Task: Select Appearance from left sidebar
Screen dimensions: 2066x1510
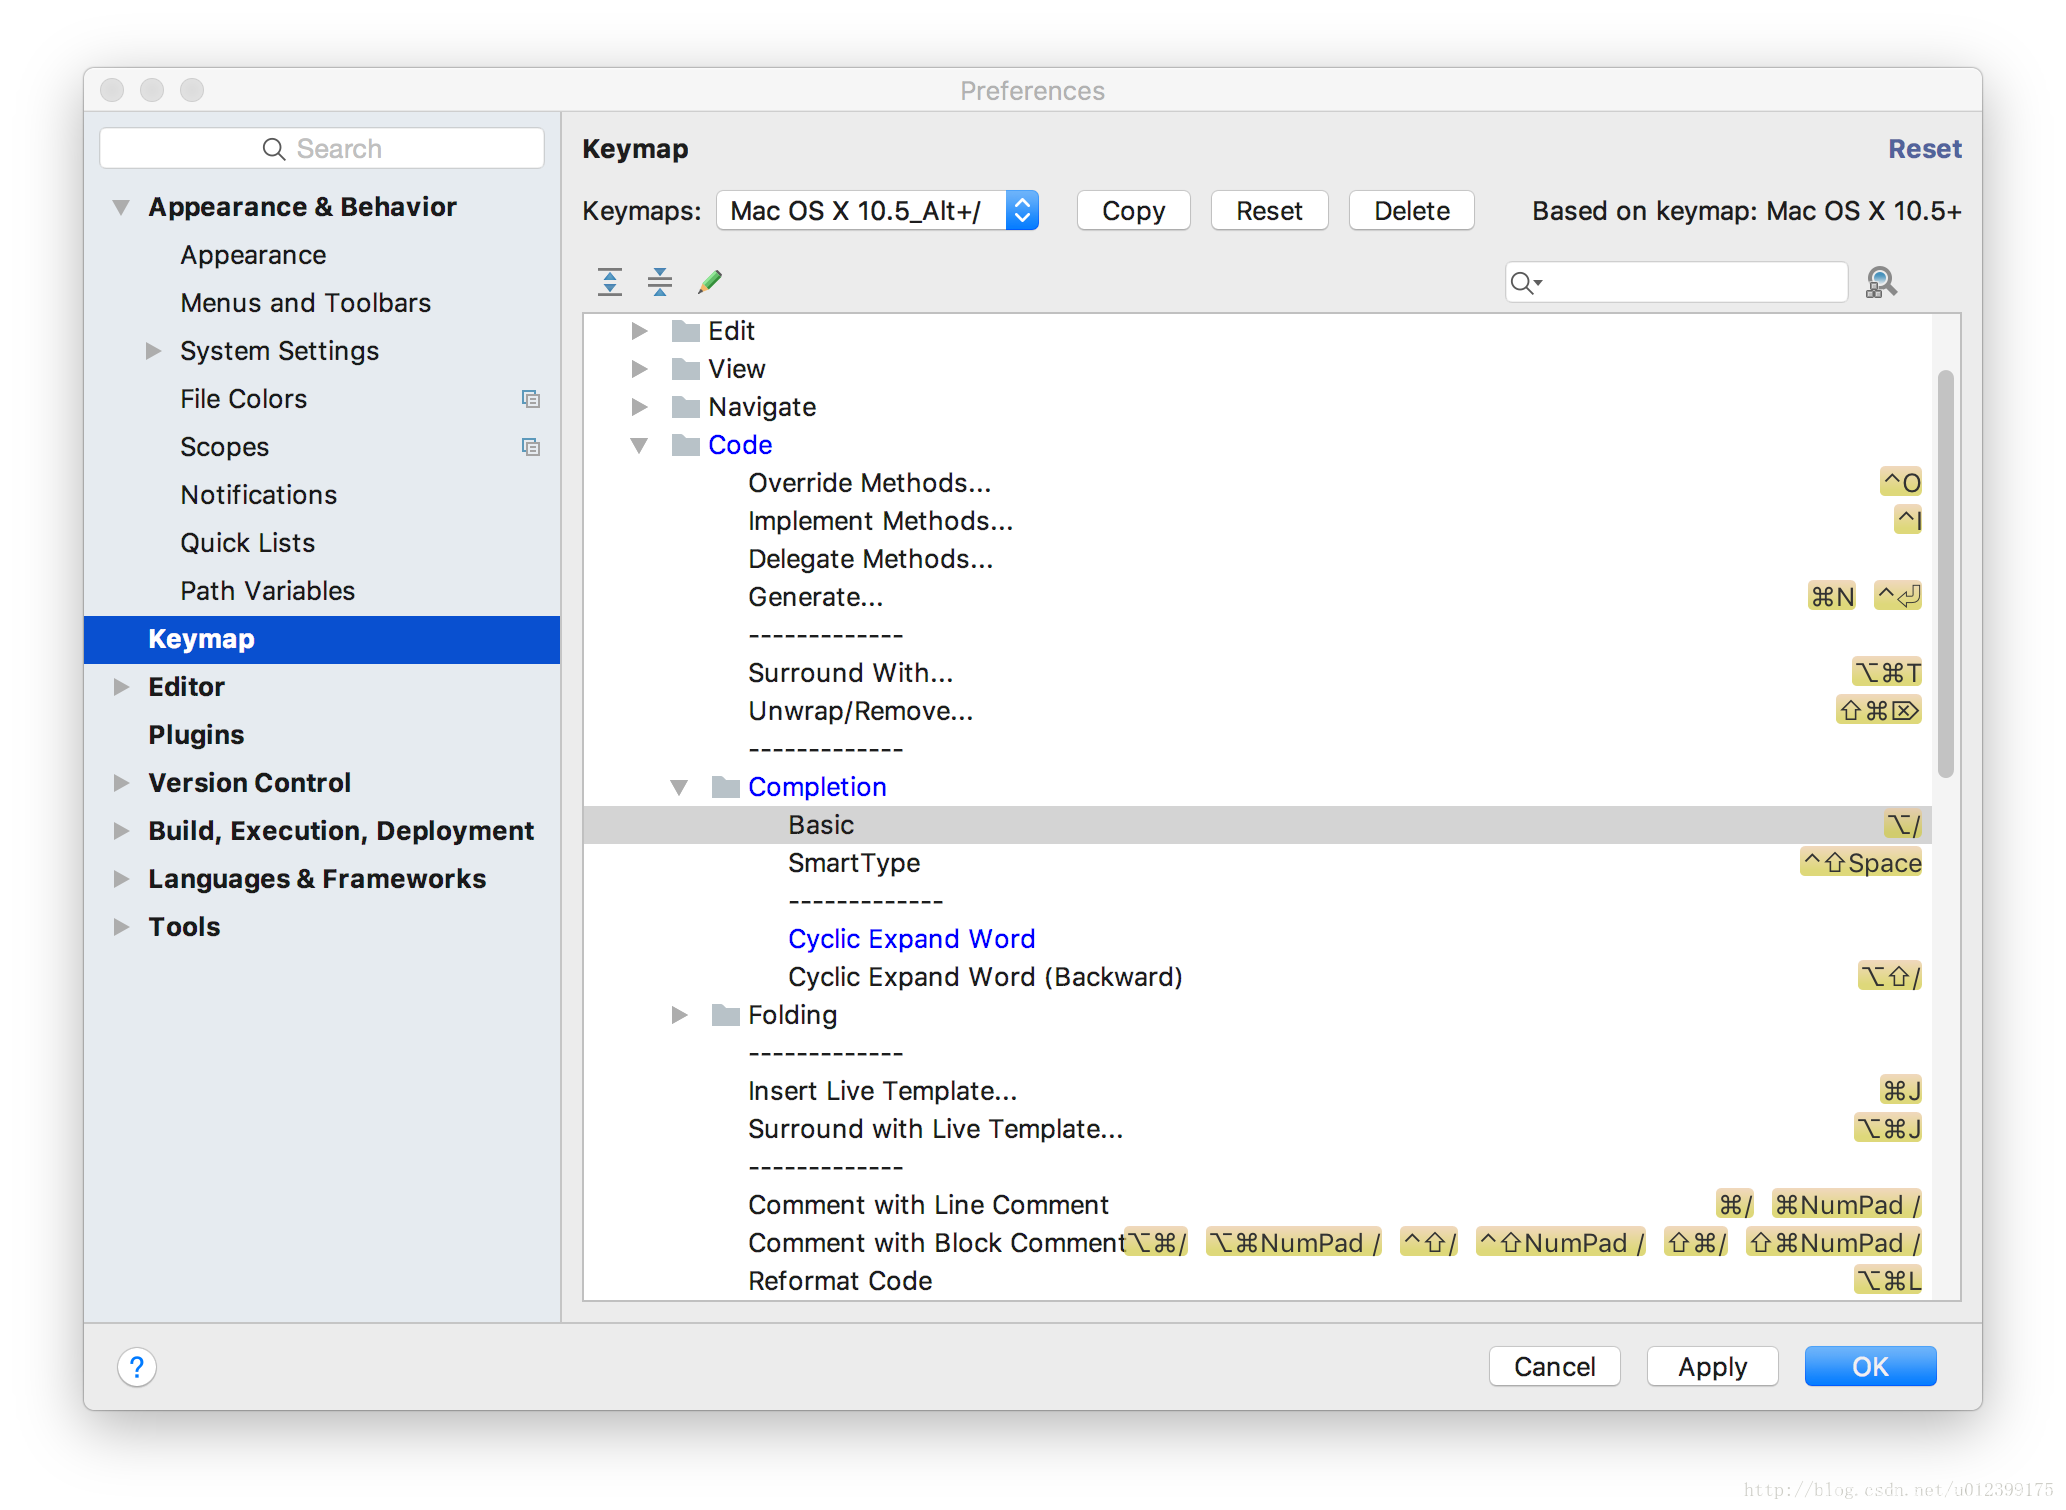Action: [x=257, y=252]
